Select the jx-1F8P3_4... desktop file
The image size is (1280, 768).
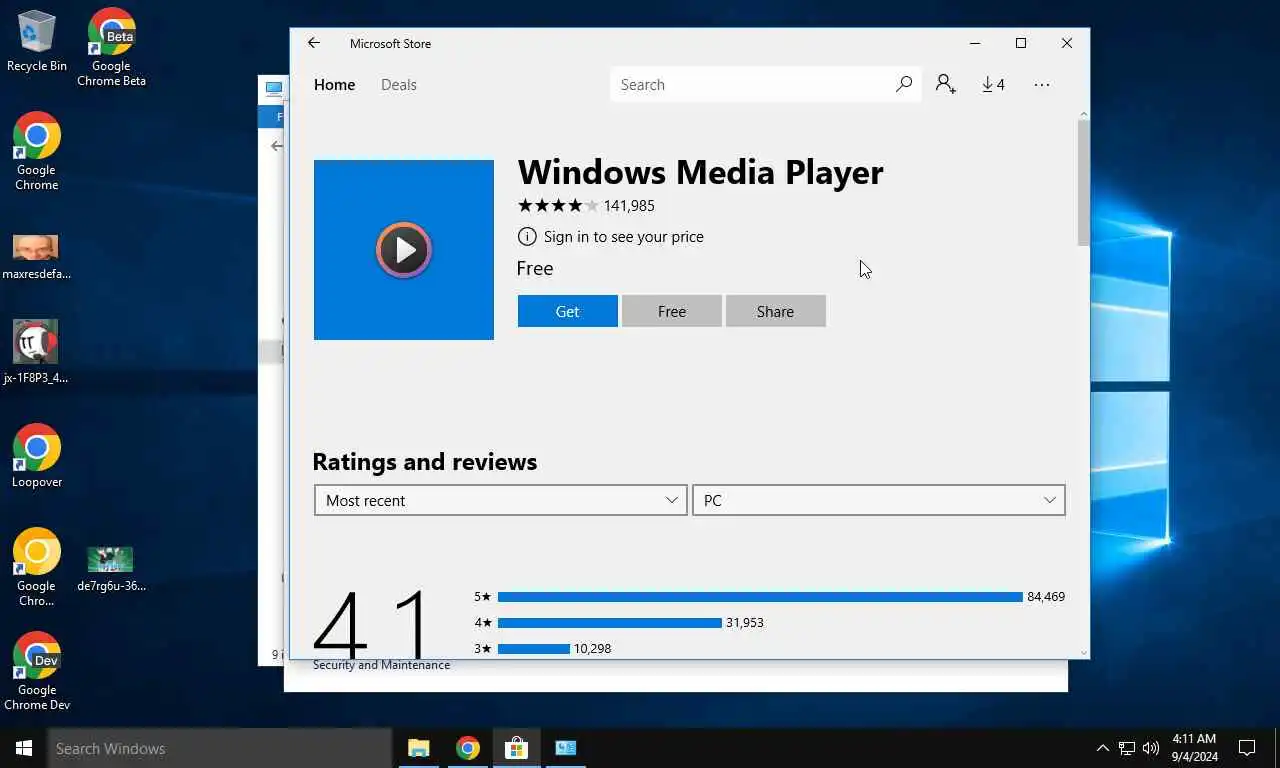click(36, 352)
